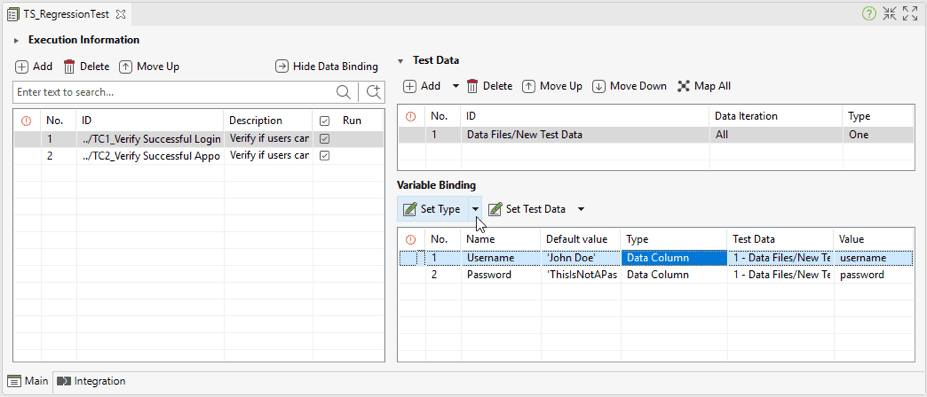
Task: Click Hide Data Binding button
Action: (326, 67)
